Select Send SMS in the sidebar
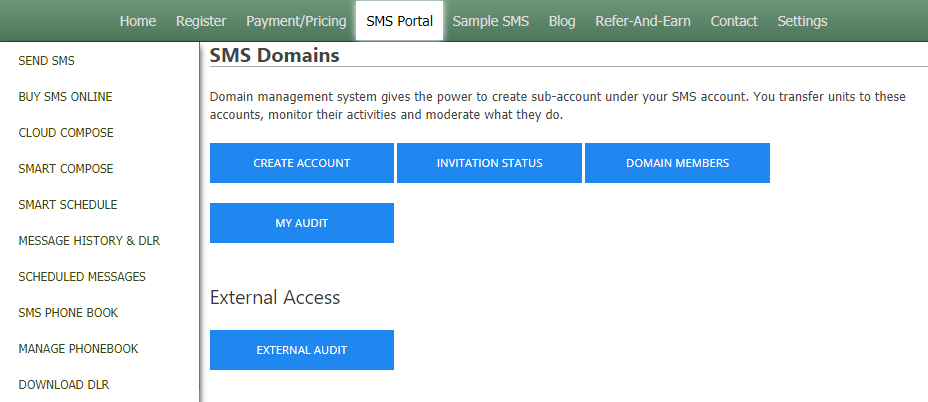 (x=47, y=60)
